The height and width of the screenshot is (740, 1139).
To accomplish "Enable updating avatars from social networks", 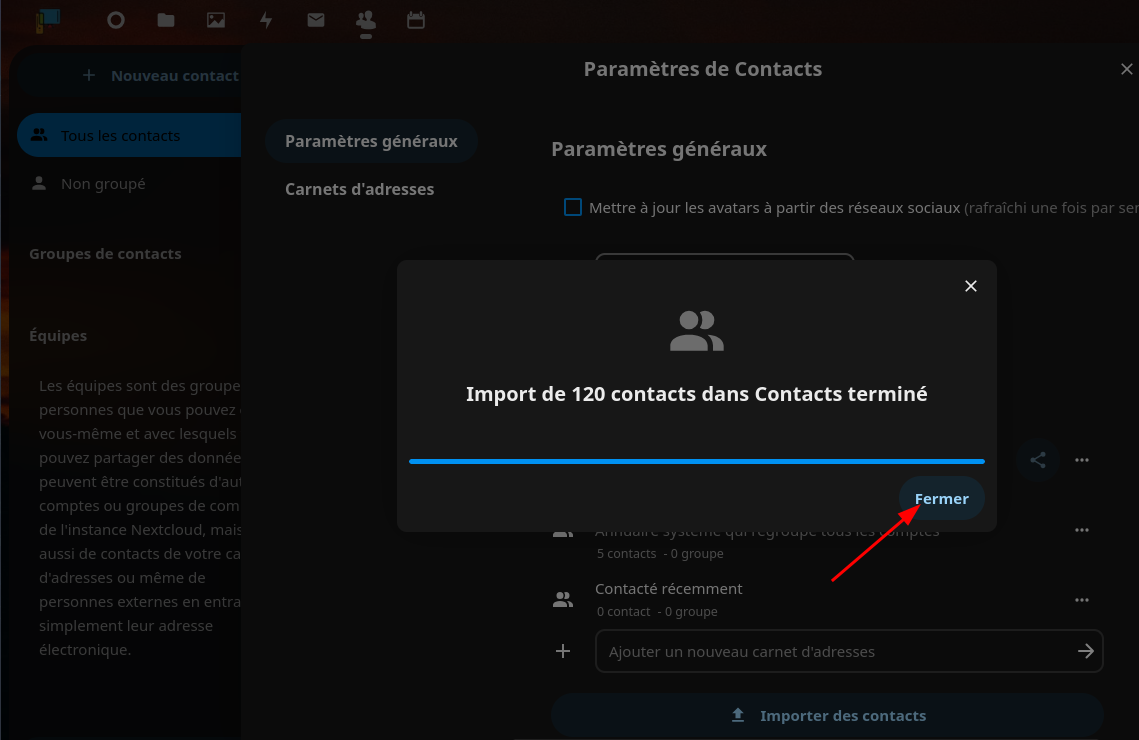I will coord(573,208).
